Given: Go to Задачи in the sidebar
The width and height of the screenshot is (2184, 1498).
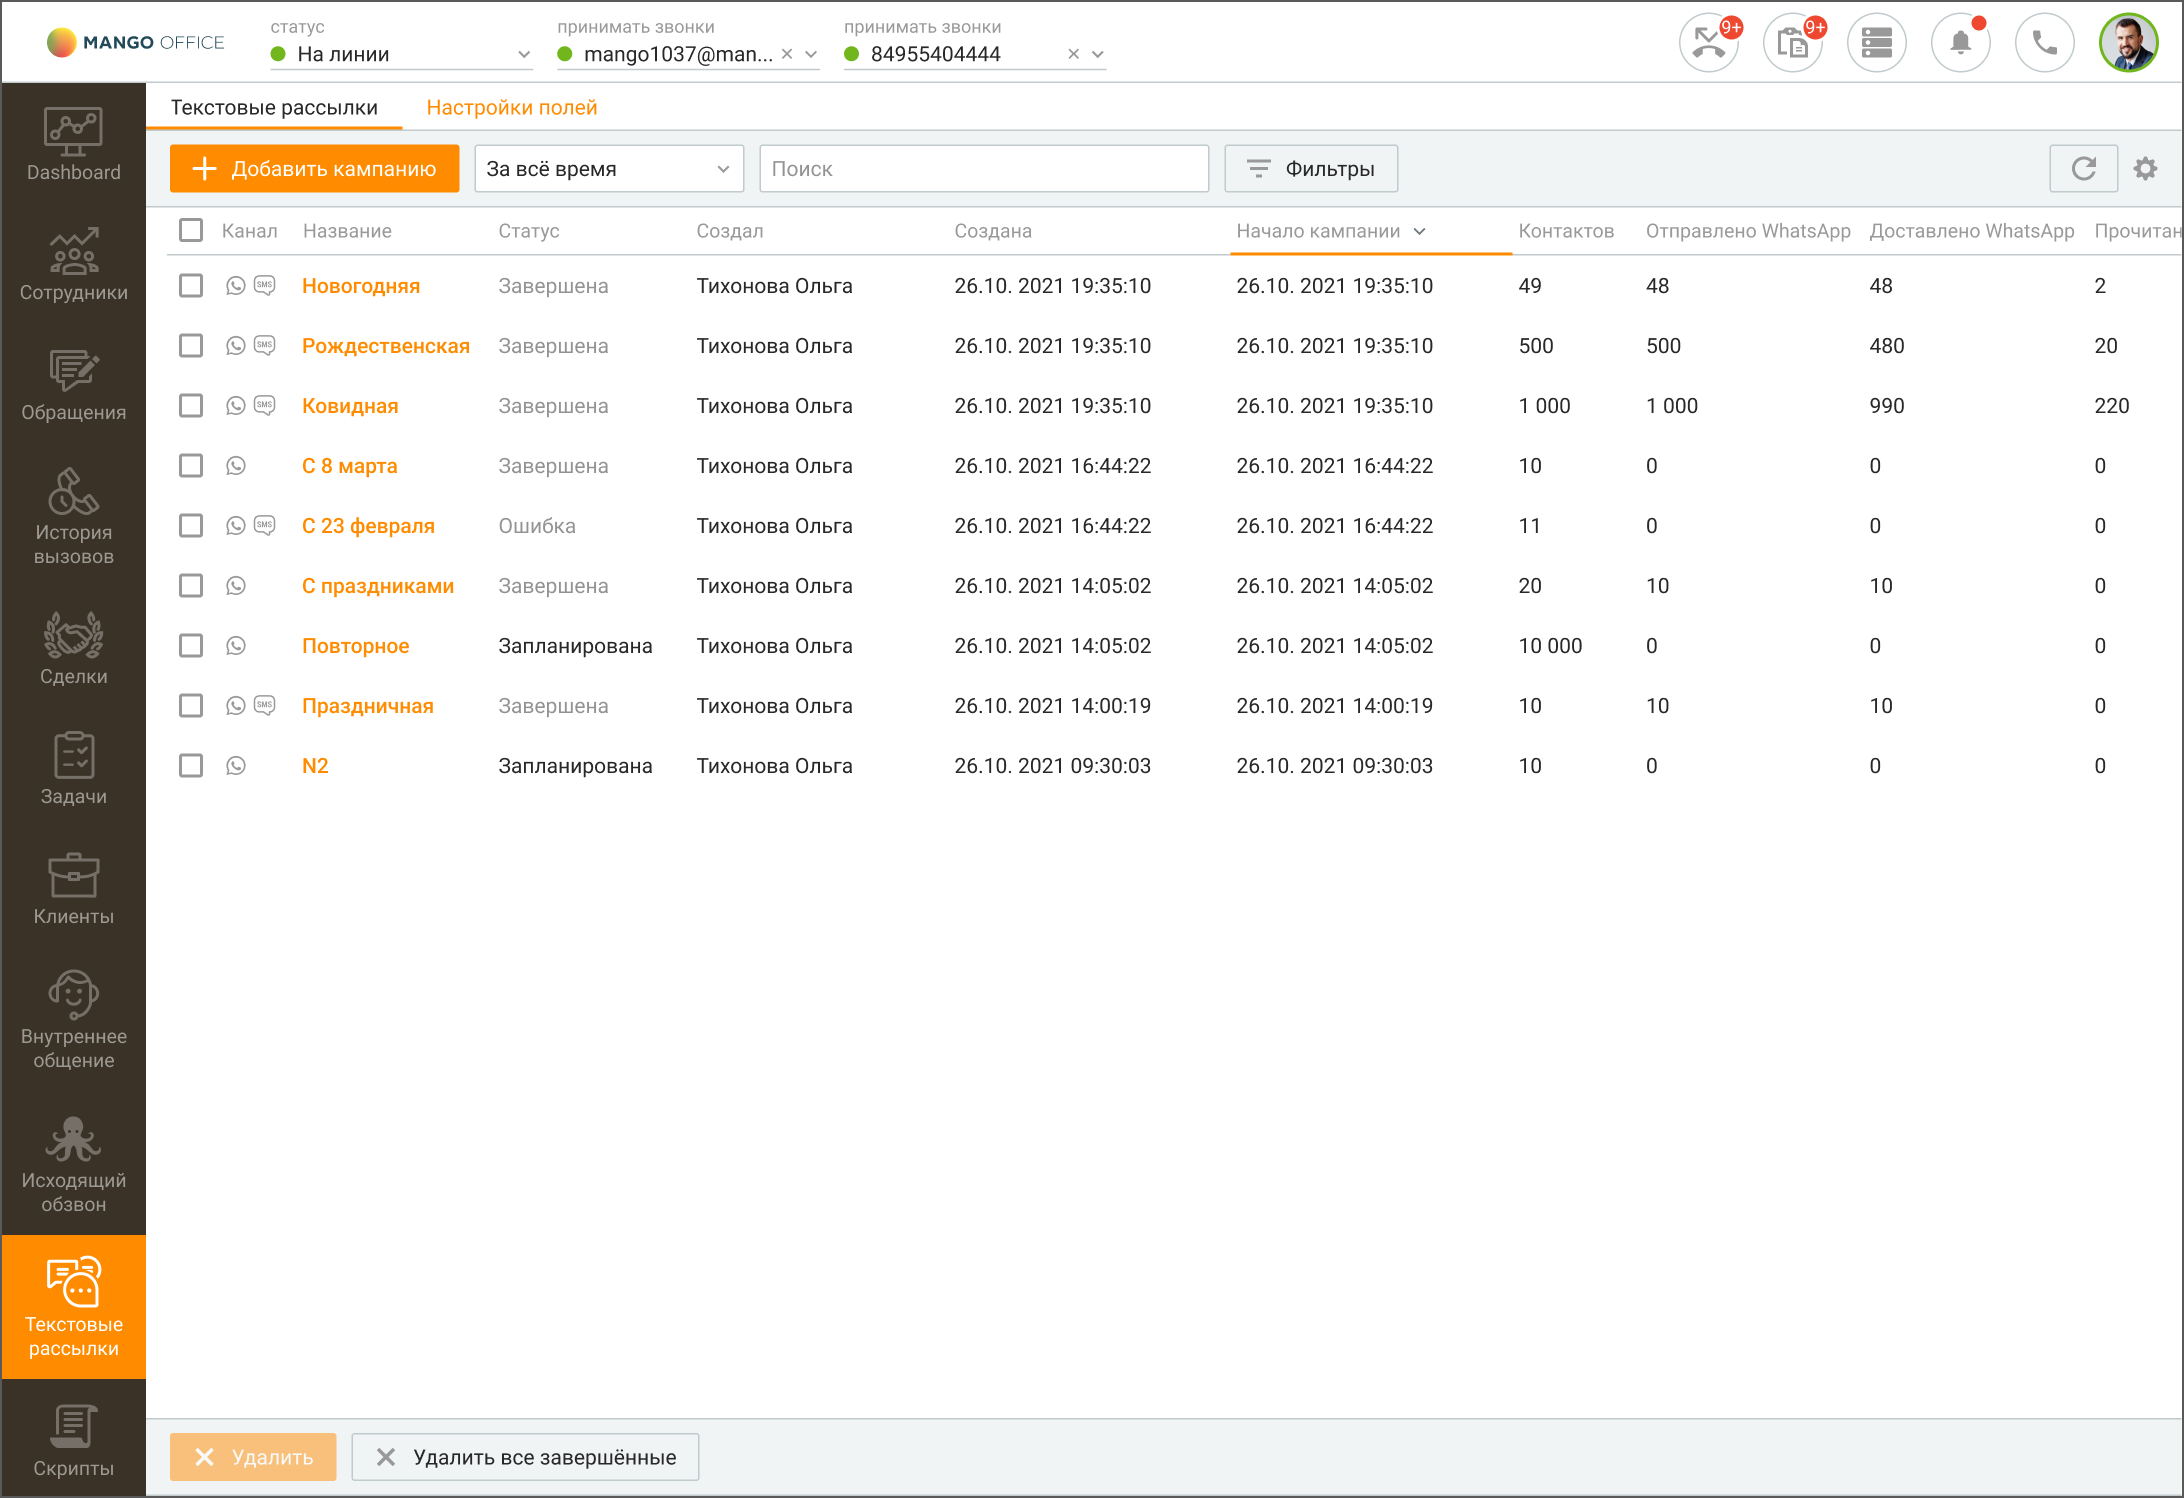Looking at the screenshot, I should click(x=73, y=769).
